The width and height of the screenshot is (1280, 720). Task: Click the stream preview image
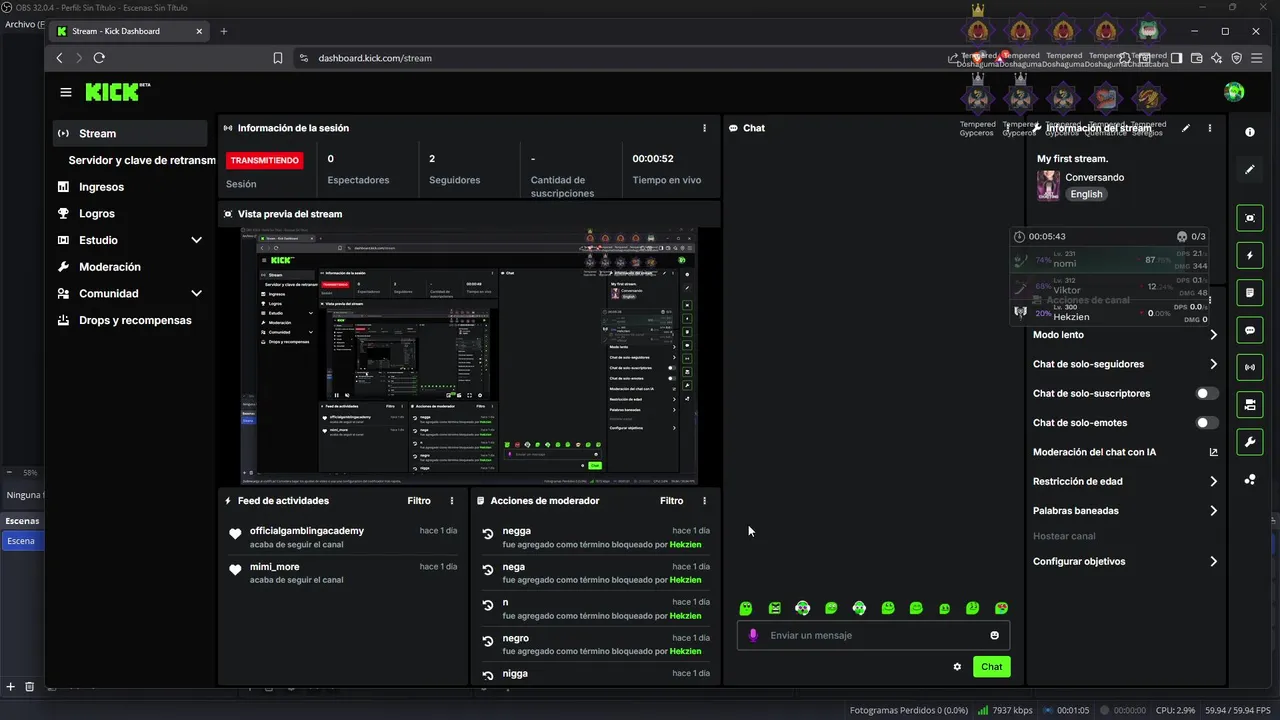pos(469,356)
